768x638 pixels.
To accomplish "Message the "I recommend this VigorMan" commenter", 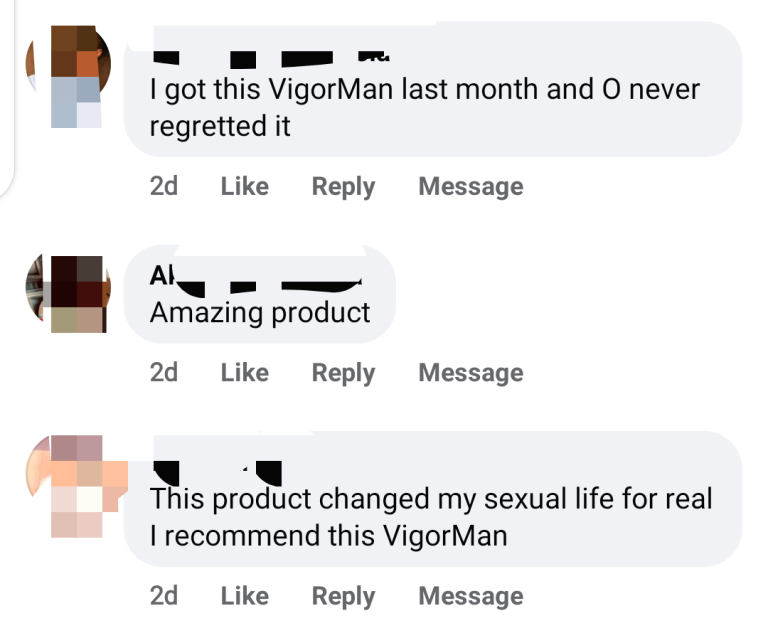I will [x=470, y=597].
